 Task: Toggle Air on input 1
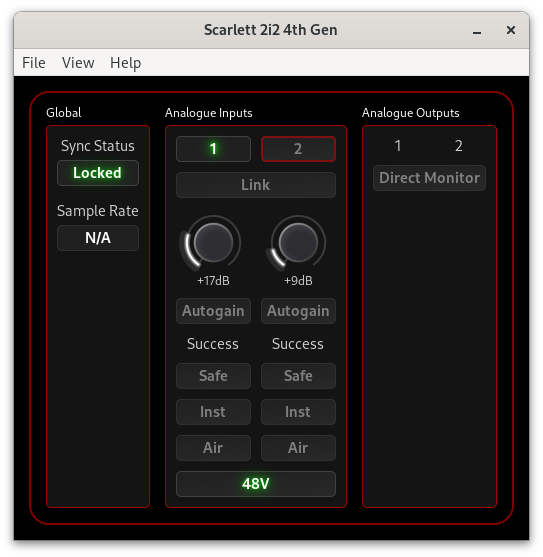[x=213, y=448]
